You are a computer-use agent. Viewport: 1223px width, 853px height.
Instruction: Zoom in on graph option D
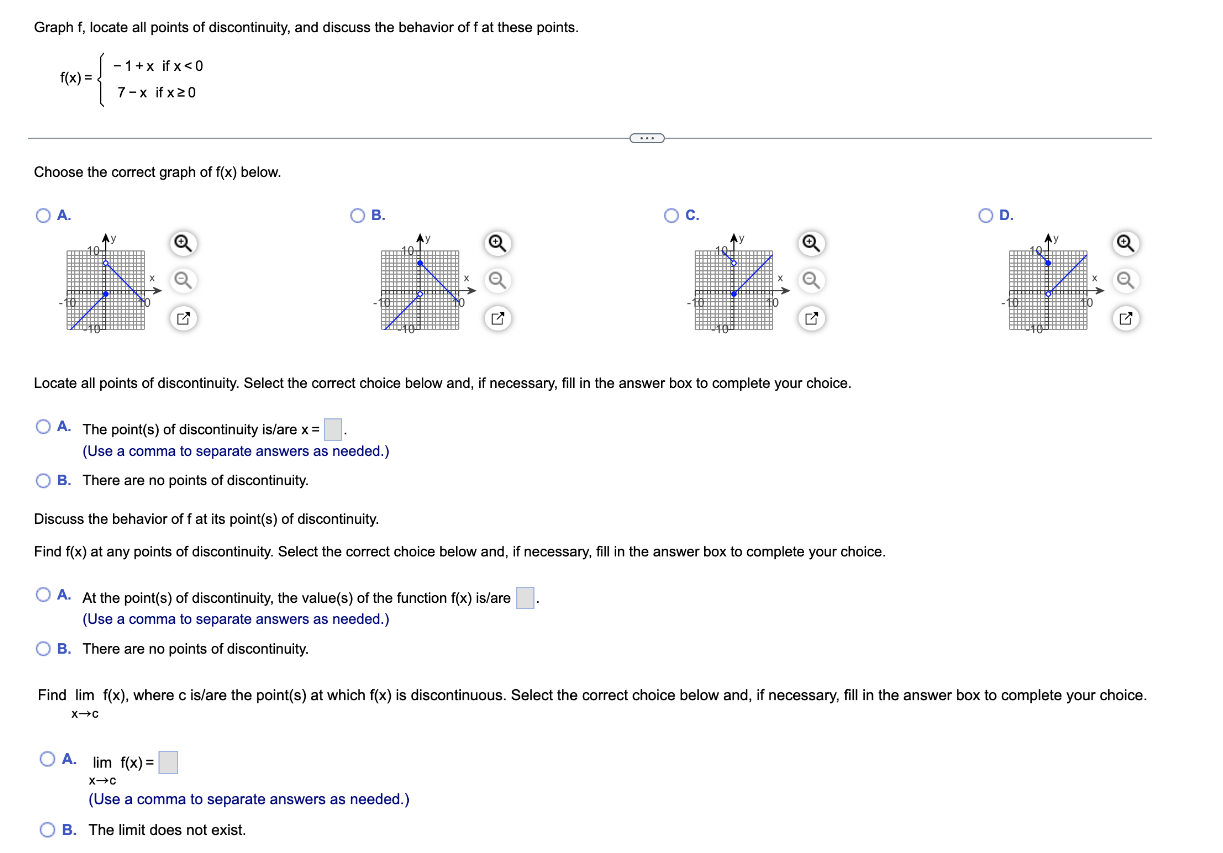coord(1124,243)
